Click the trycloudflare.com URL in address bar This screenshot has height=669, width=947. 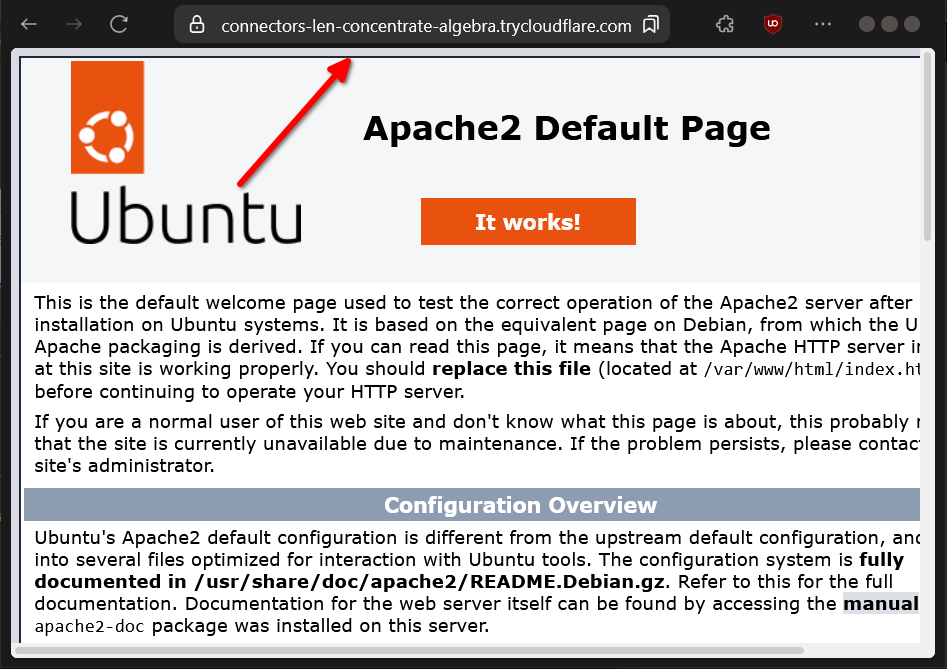pos(426,26)
